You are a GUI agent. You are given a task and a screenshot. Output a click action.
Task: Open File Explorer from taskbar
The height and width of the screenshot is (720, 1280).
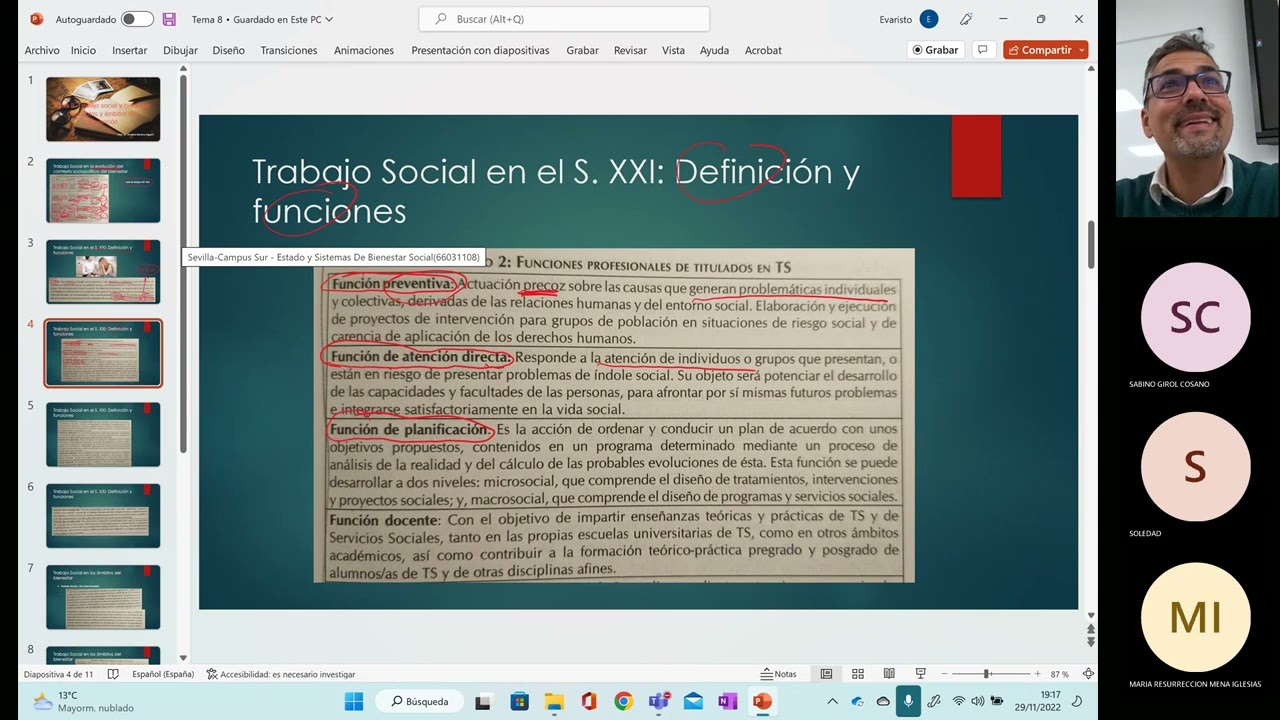[554, 701]
